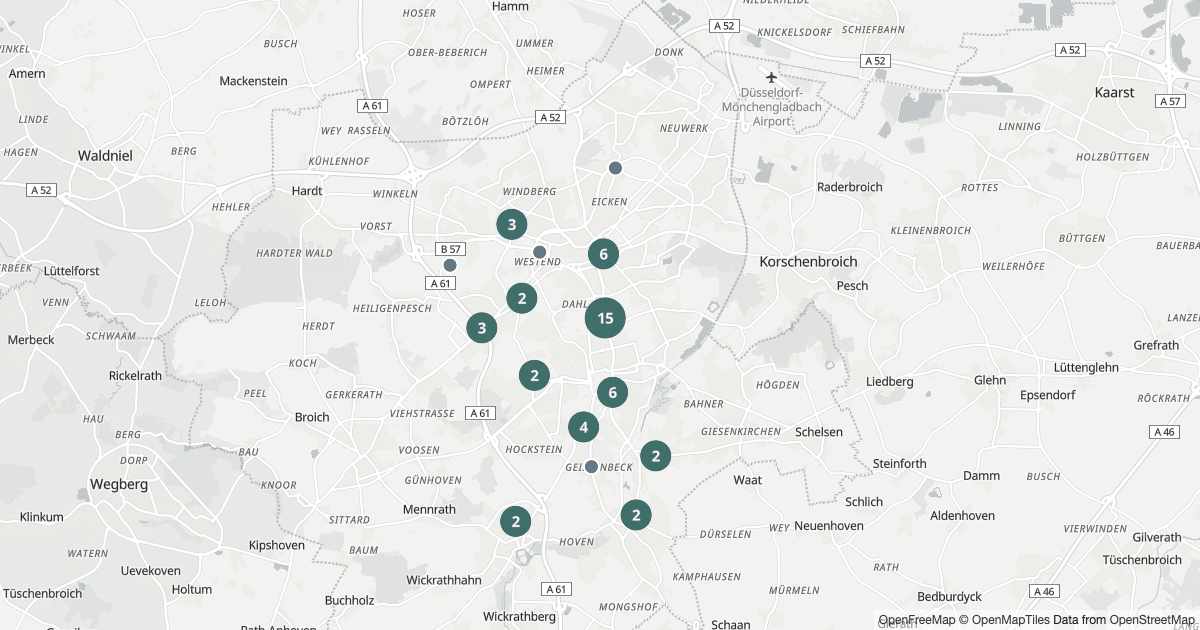The height and width of the screenshot is (630, 1200).
Task: Open the cluster marker showing 15
Action: click(x=605, y=319)
